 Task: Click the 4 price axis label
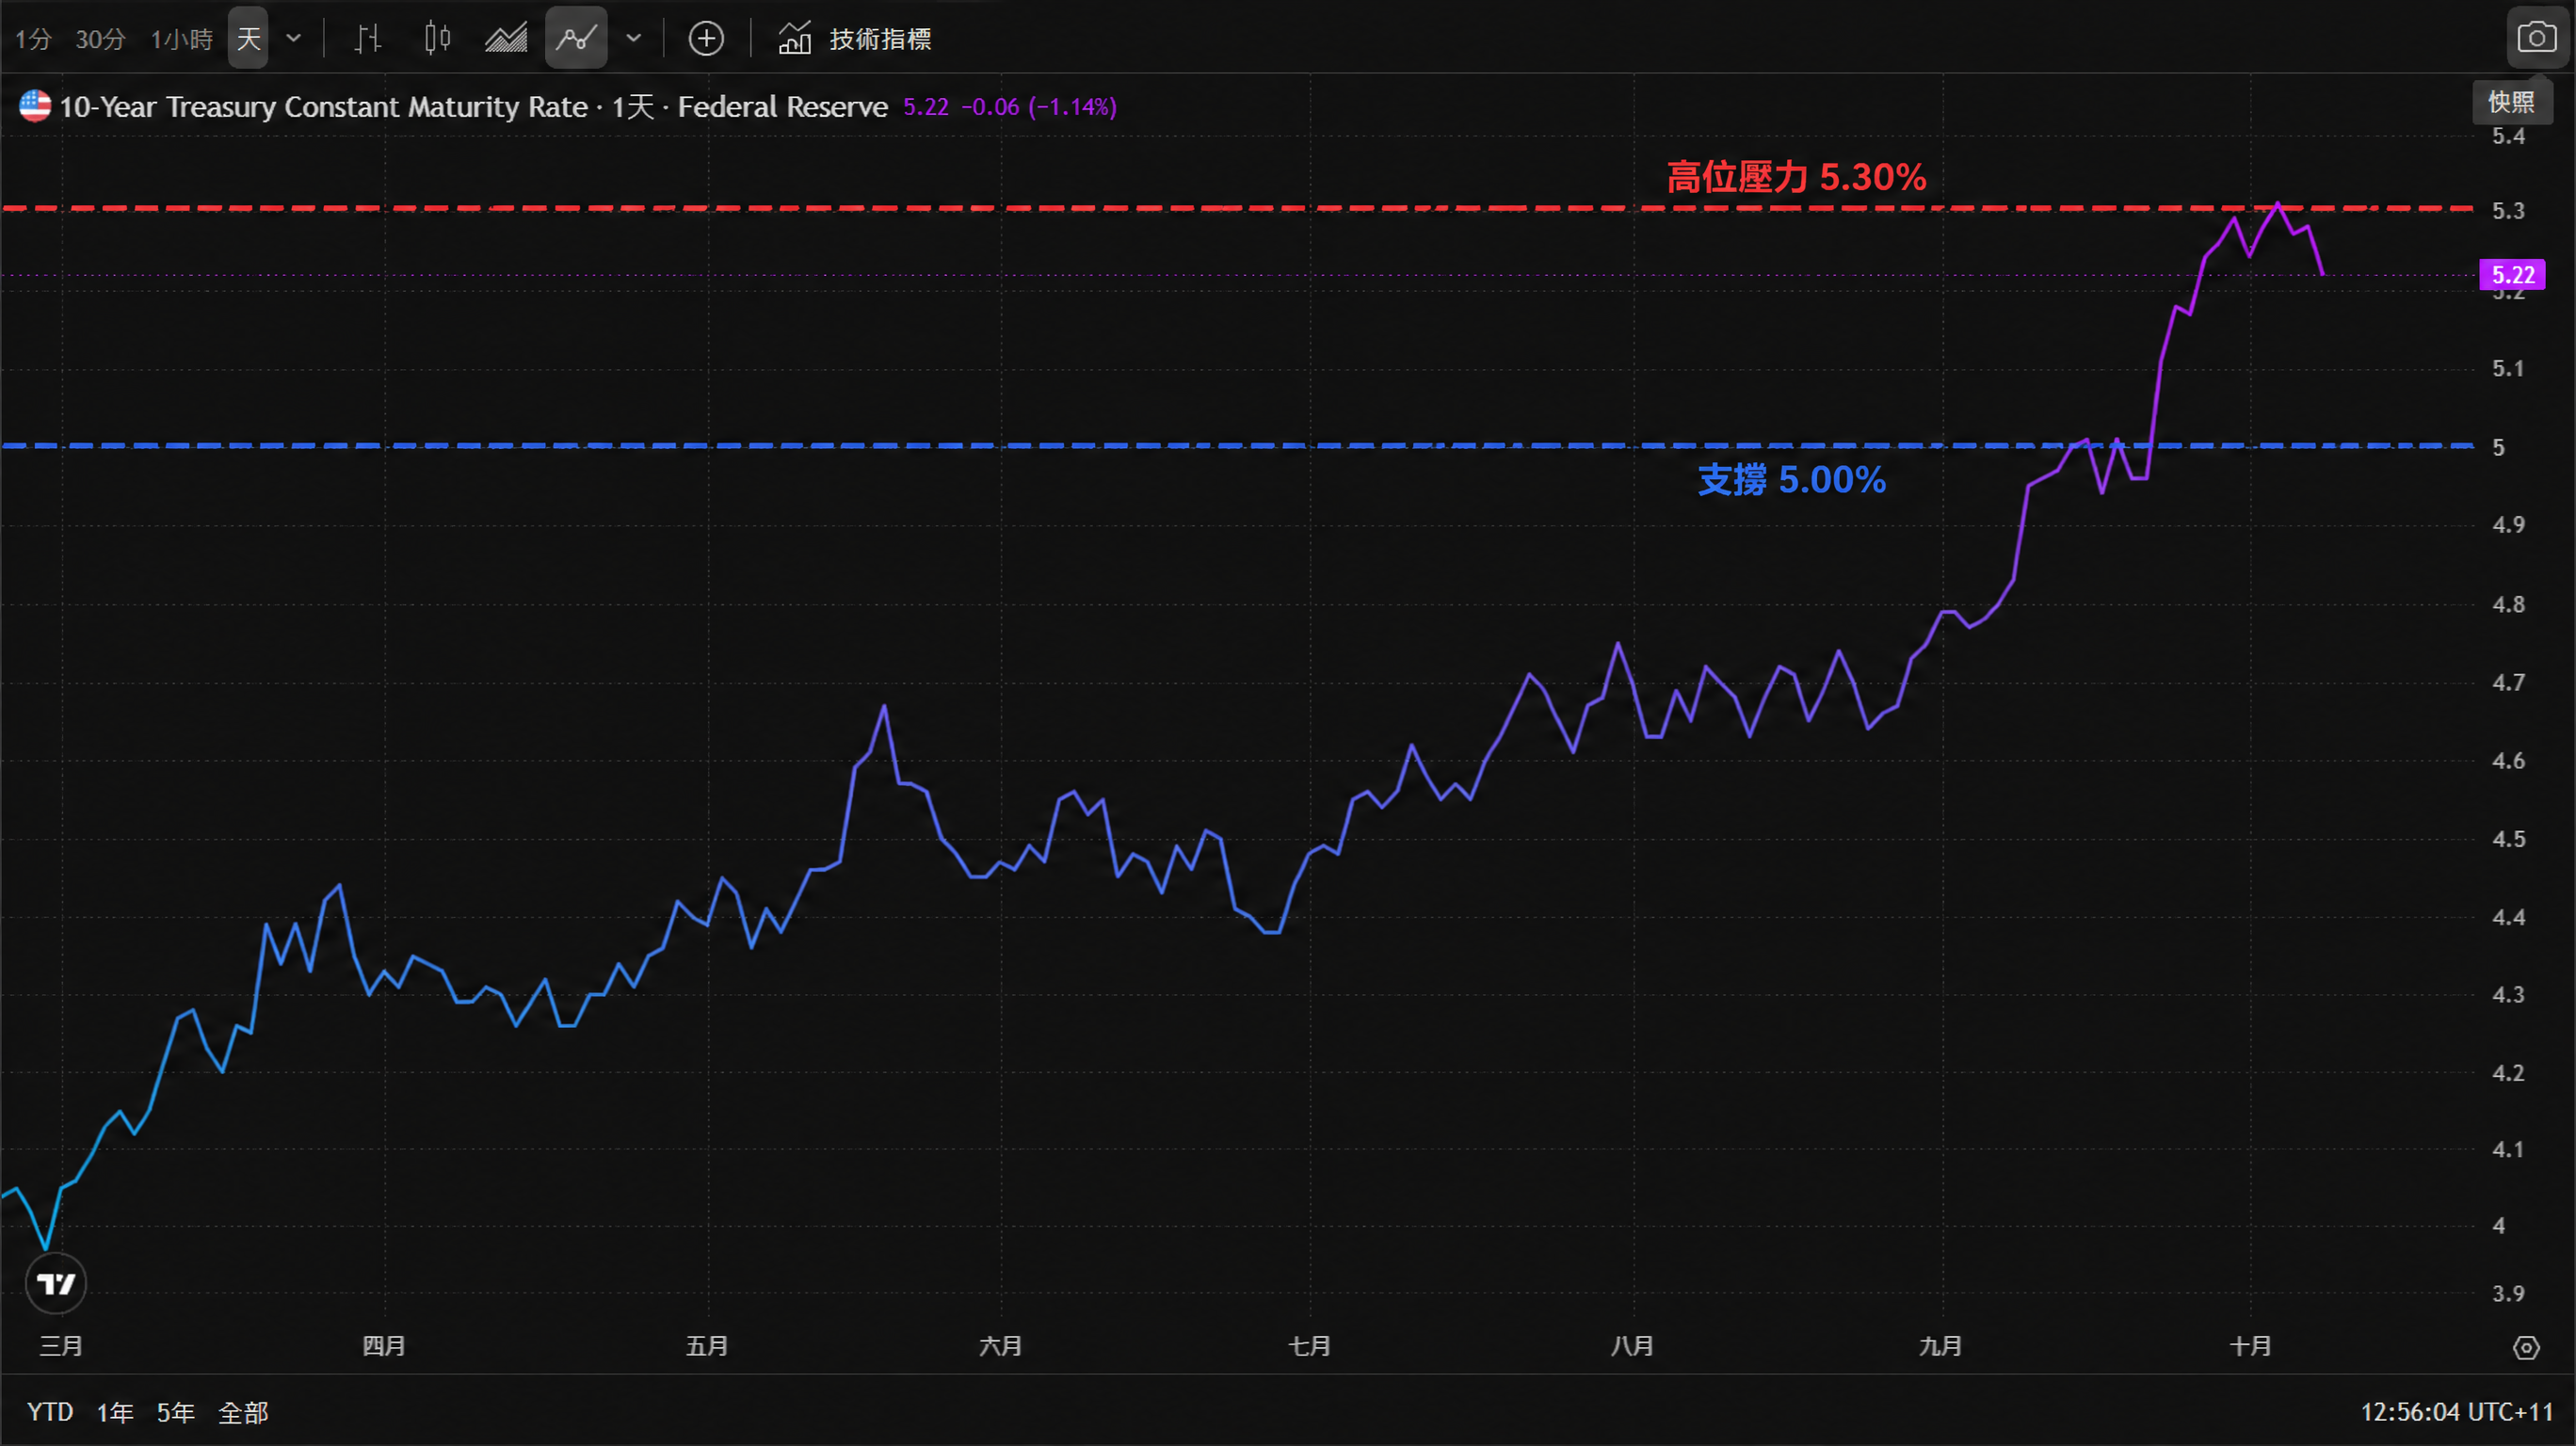(x=2499, y=1226)
